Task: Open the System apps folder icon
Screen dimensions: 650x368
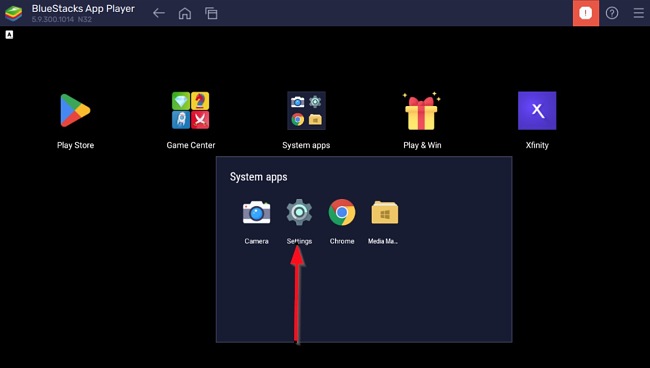Action: click(x=306, y=110)
